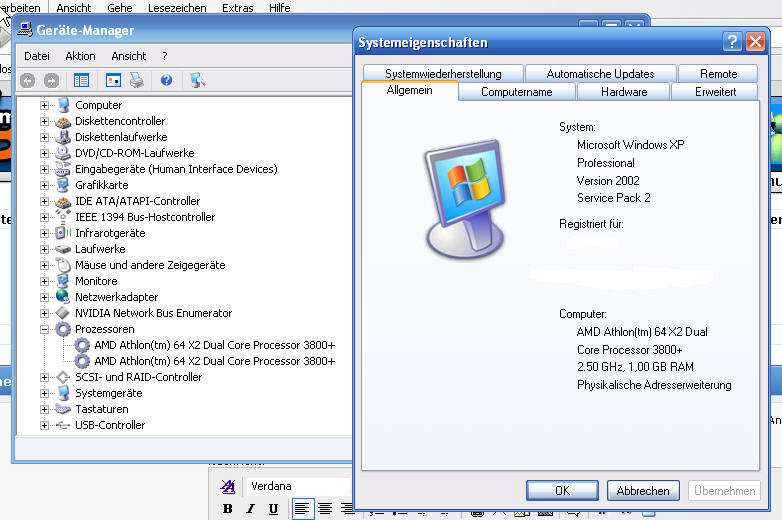Image resolution: width=782 pixels, height=520 pixels.
Task: Switch to the Erweitert tab
Action: pos(715,92)
